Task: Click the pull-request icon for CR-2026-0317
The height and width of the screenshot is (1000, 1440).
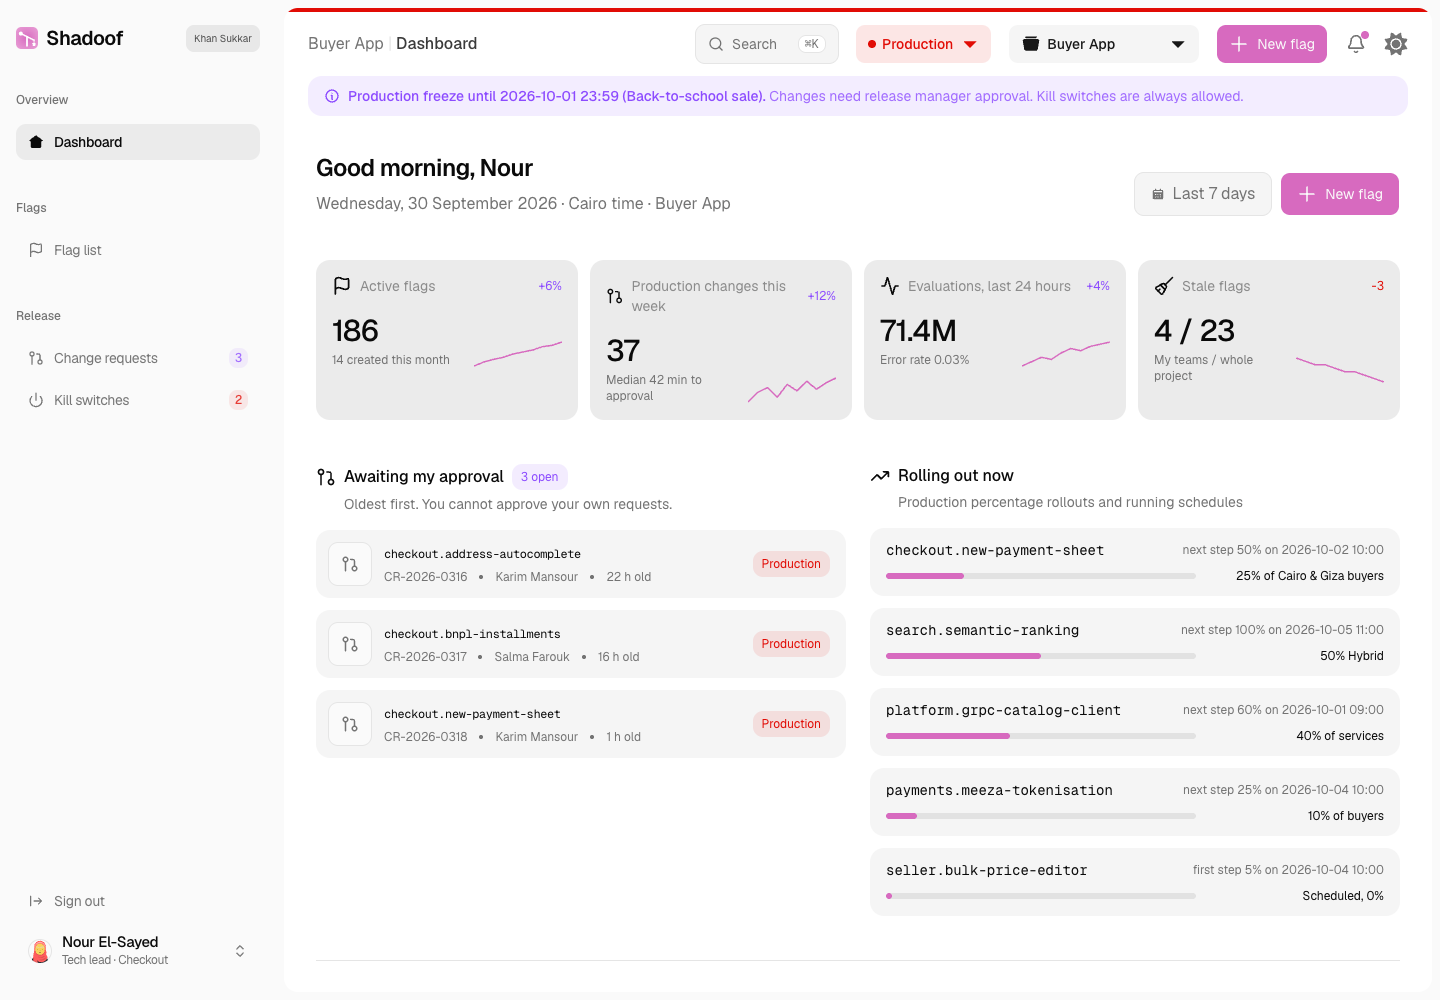Action: pyautogui.click(x=350, y=644)
